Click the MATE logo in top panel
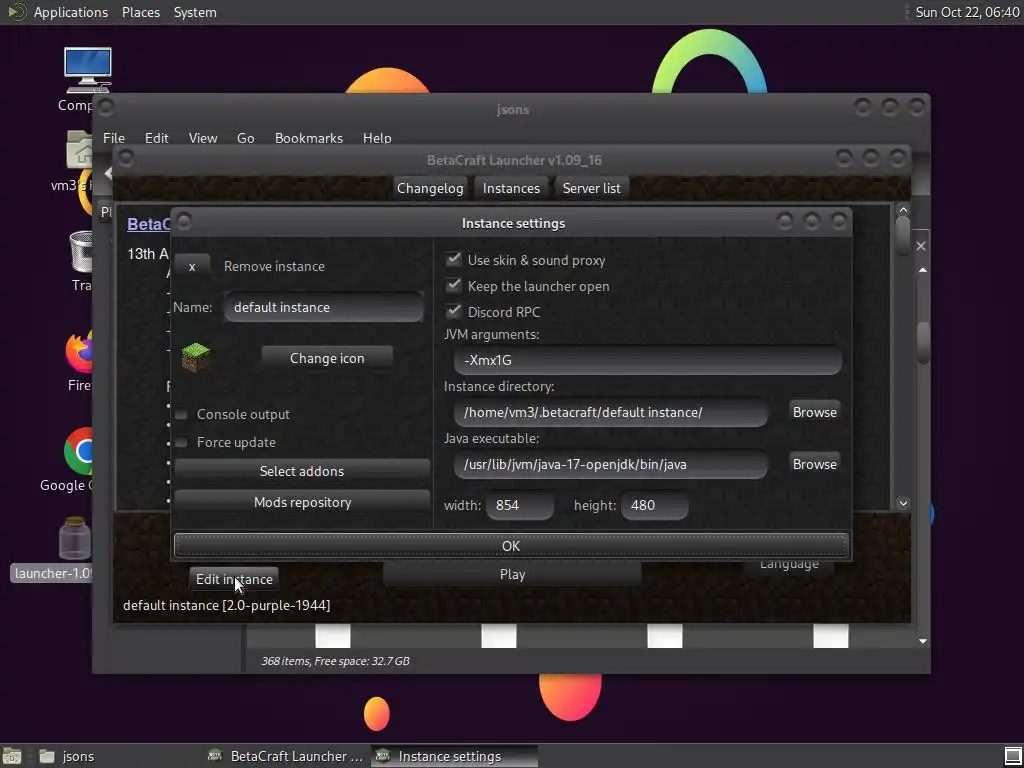The height and width of the screenshot is (768, 1024). pos(16,12)
